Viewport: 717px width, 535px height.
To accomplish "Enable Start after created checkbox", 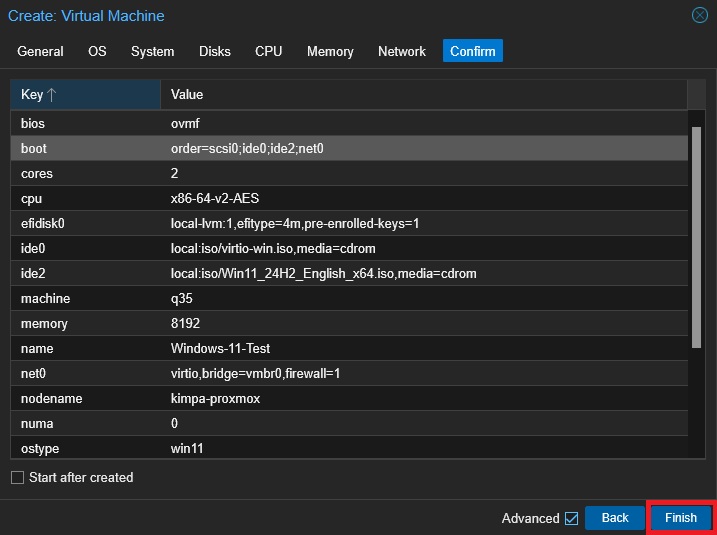I will [x=17, y=478].
